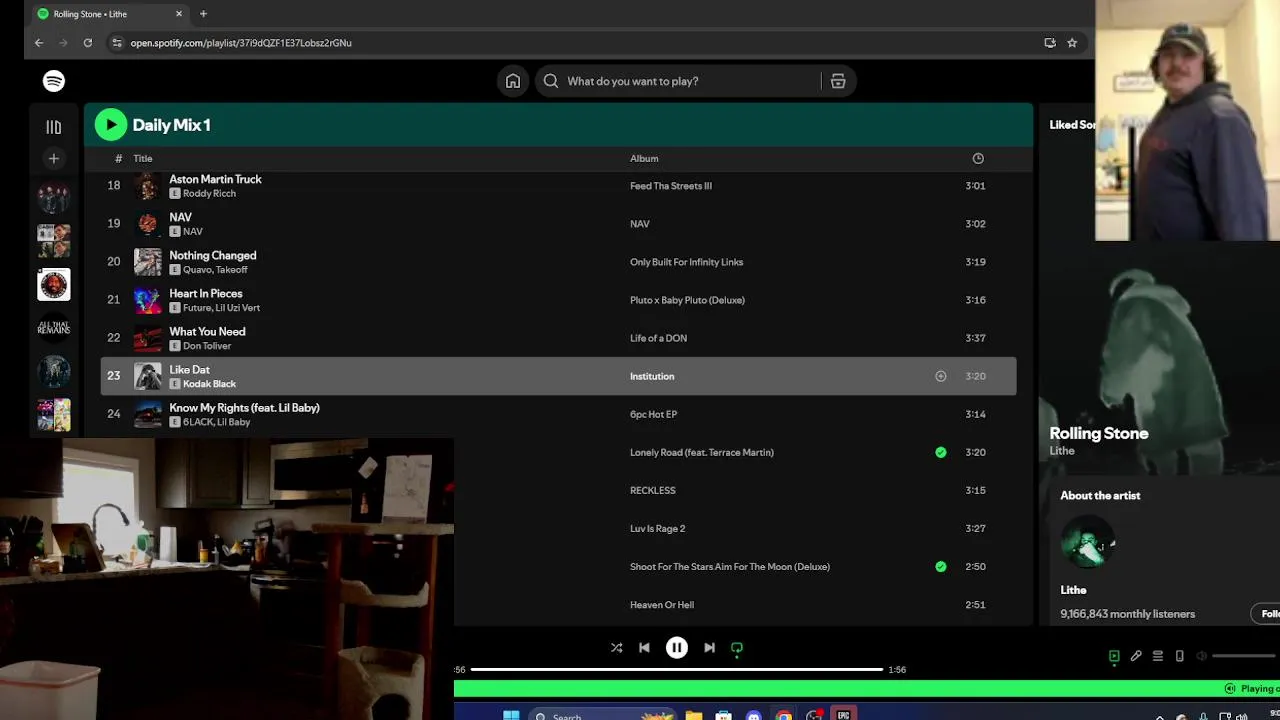Install app icon in address bar
The image size is (1280, 720).
point(1050,43)
